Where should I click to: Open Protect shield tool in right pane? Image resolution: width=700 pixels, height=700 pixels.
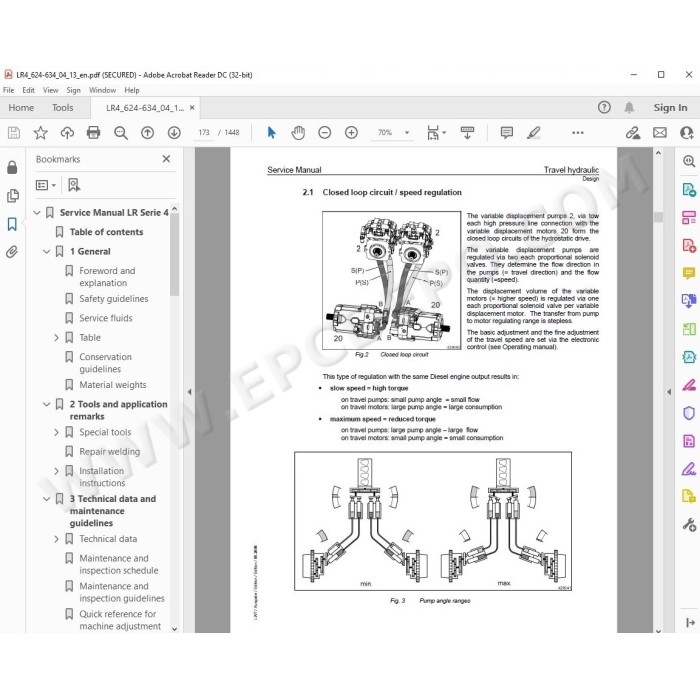click(x=689, y=413)
